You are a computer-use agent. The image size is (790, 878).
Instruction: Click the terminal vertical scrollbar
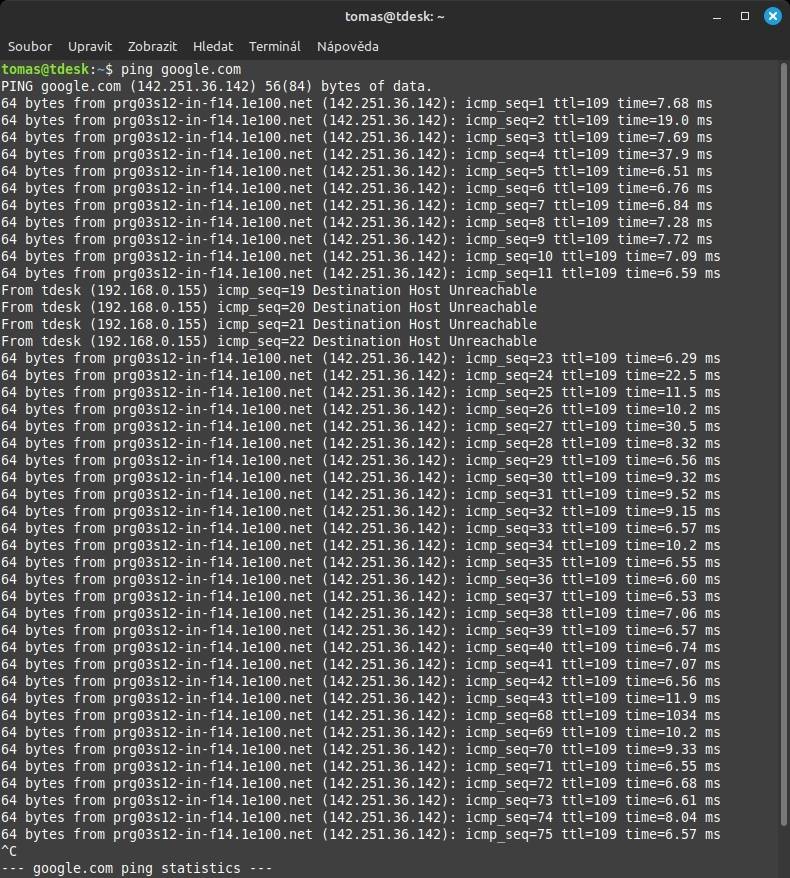tap(784, 442)
